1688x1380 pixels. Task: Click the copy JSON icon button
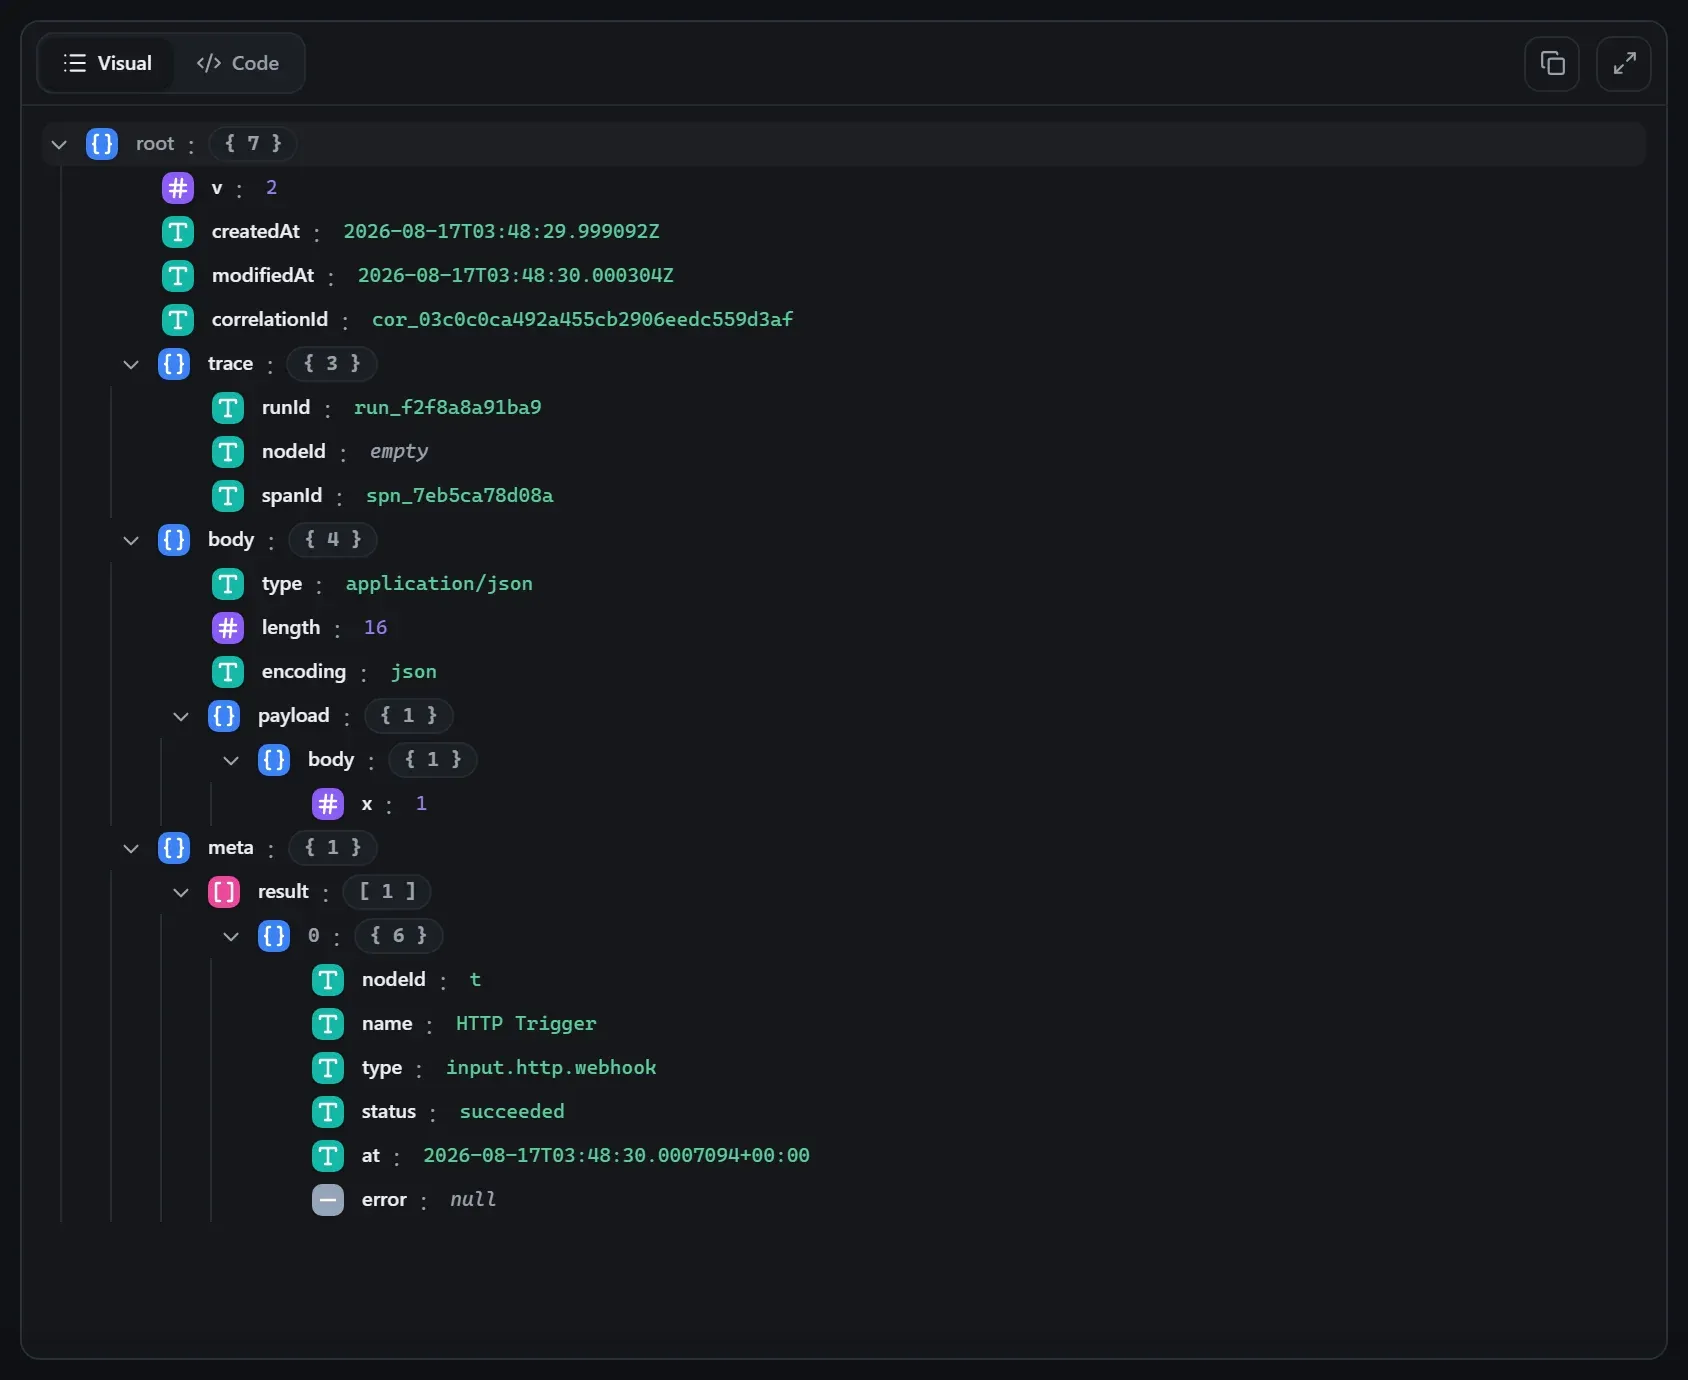[x=1552, y=64]
